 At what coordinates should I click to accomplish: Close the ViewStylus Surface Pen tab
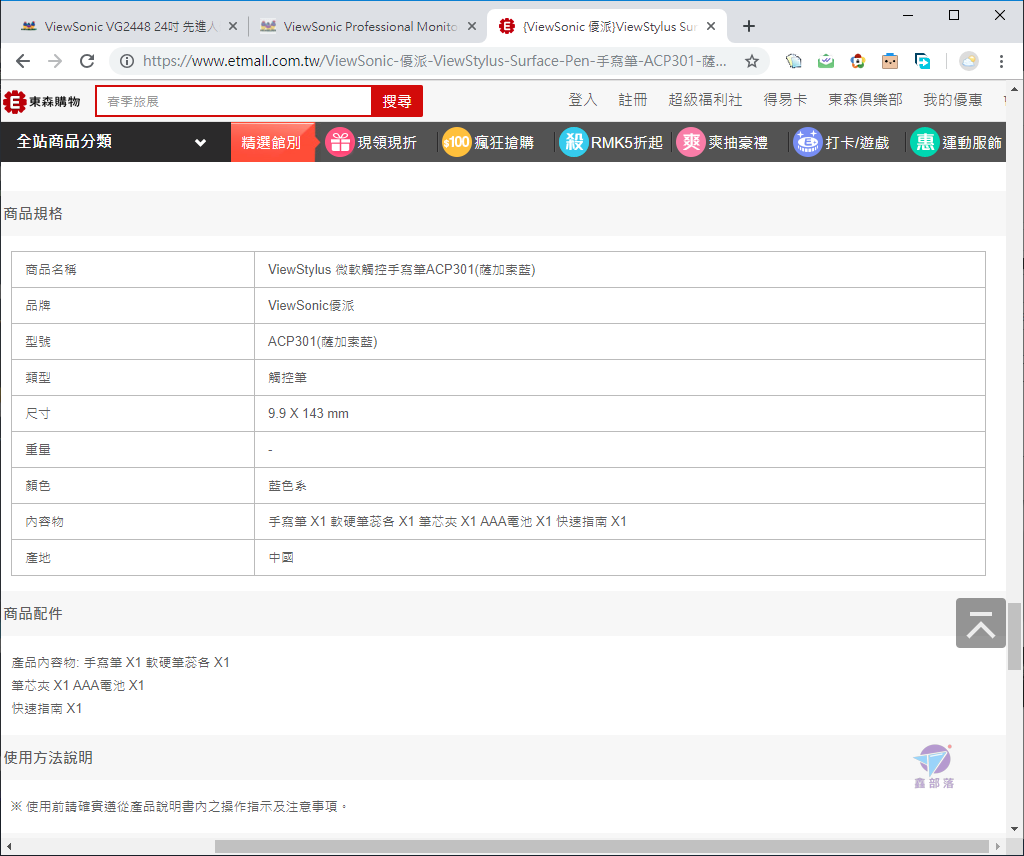coord(711,27)
